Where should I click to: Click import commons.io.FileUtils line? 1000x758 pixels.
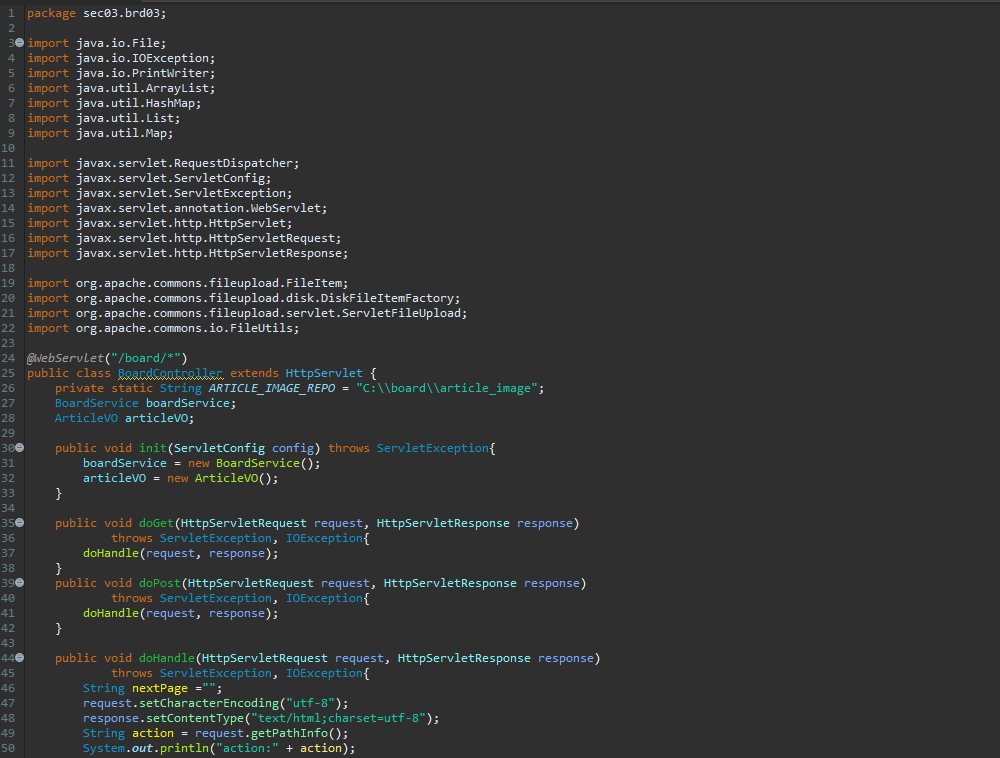163,328
